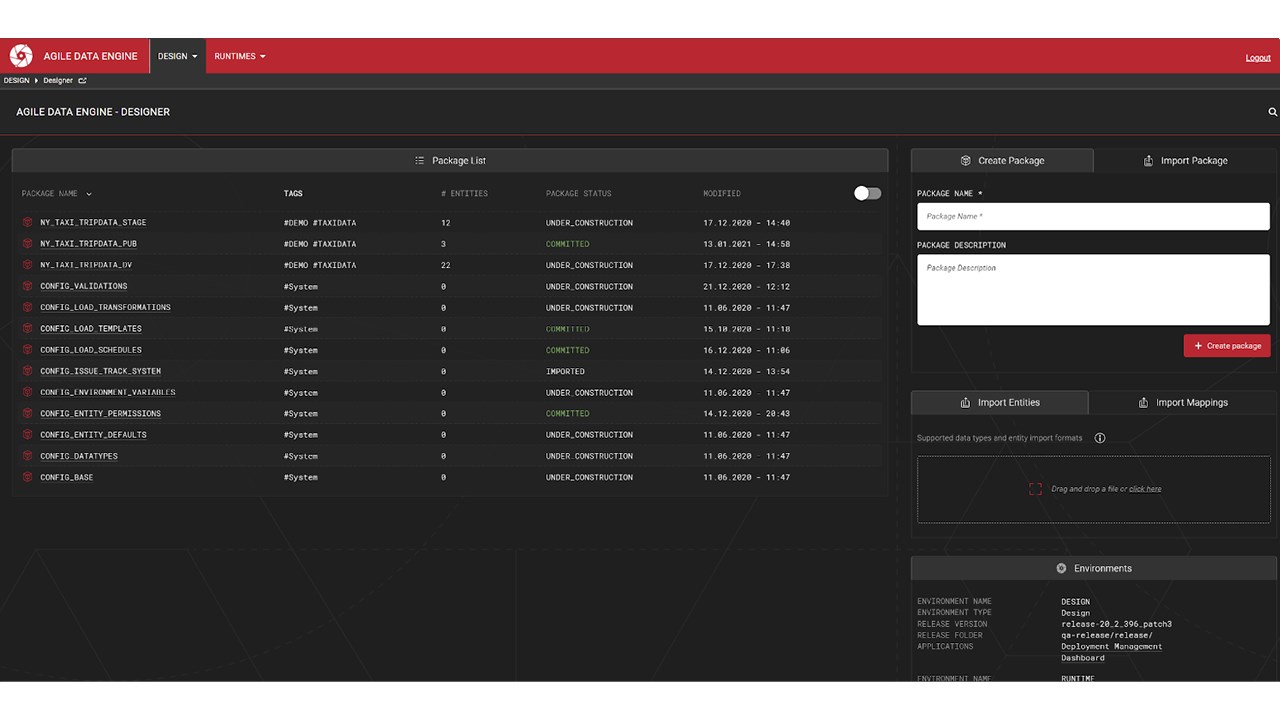This screenshot has height=720, width=1280.
Task: Click inside the Package Name input field
Action: [1093, 216]
